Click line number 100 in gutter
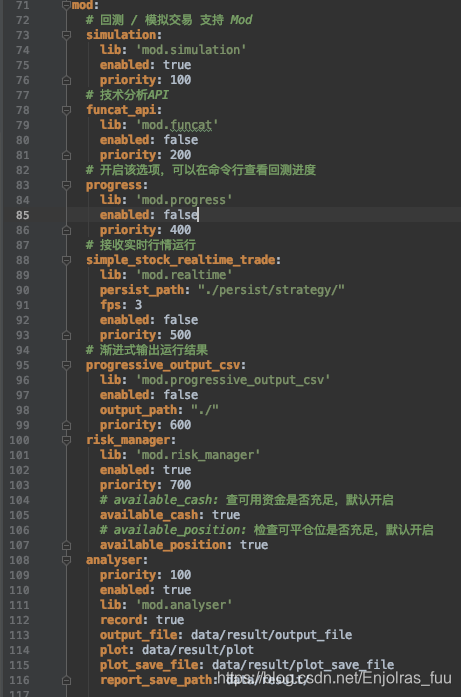The width and height of the screenshot is (461, 697). coord(19,440)
